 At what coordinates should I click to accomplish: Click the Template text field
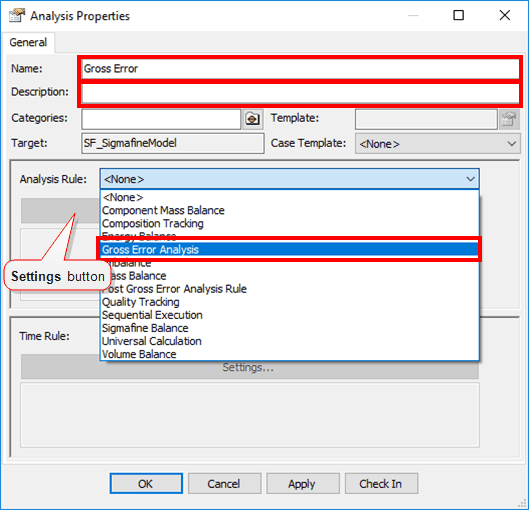click(x=426, y=119)
